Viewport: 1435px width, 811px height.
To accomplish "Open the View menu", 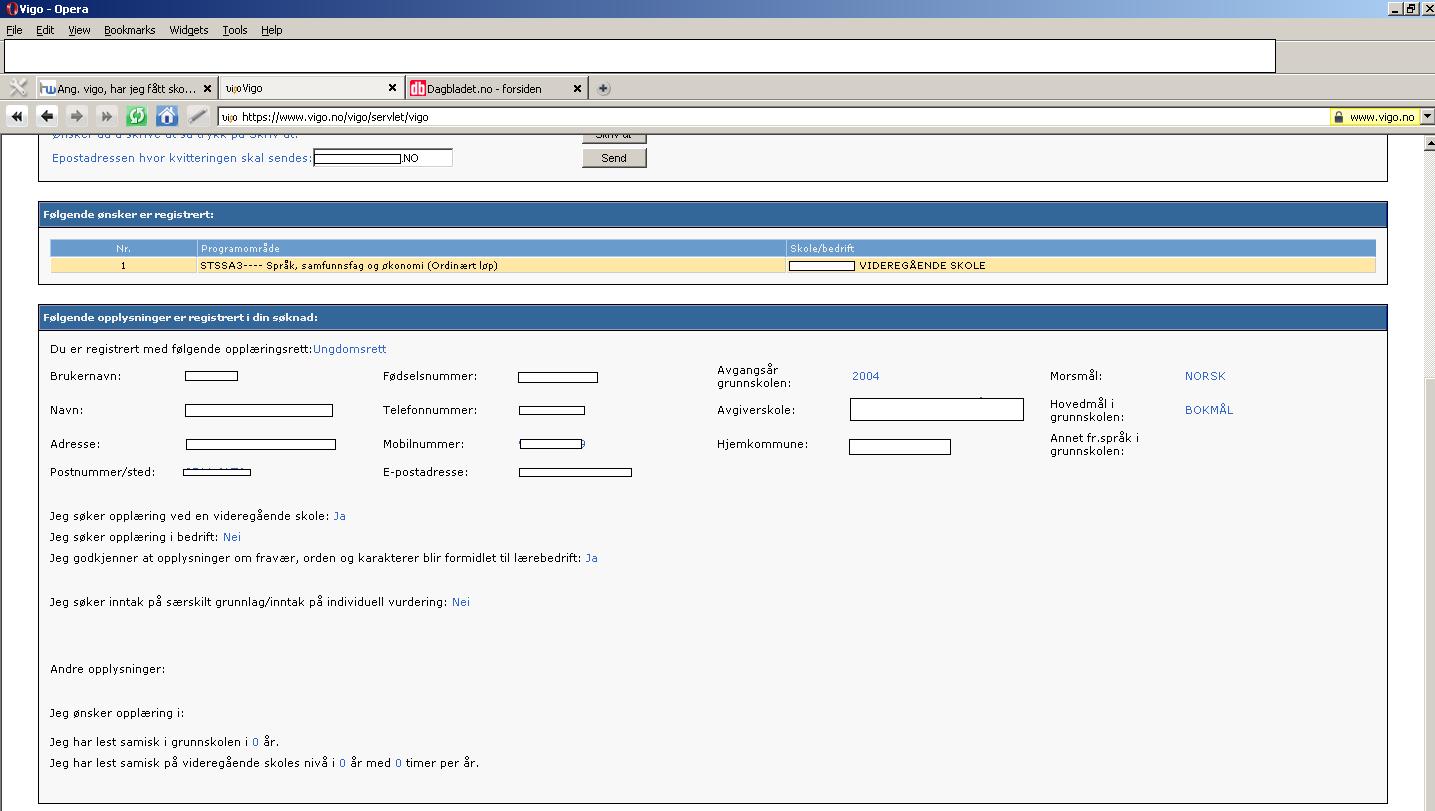I will [79, 30].
